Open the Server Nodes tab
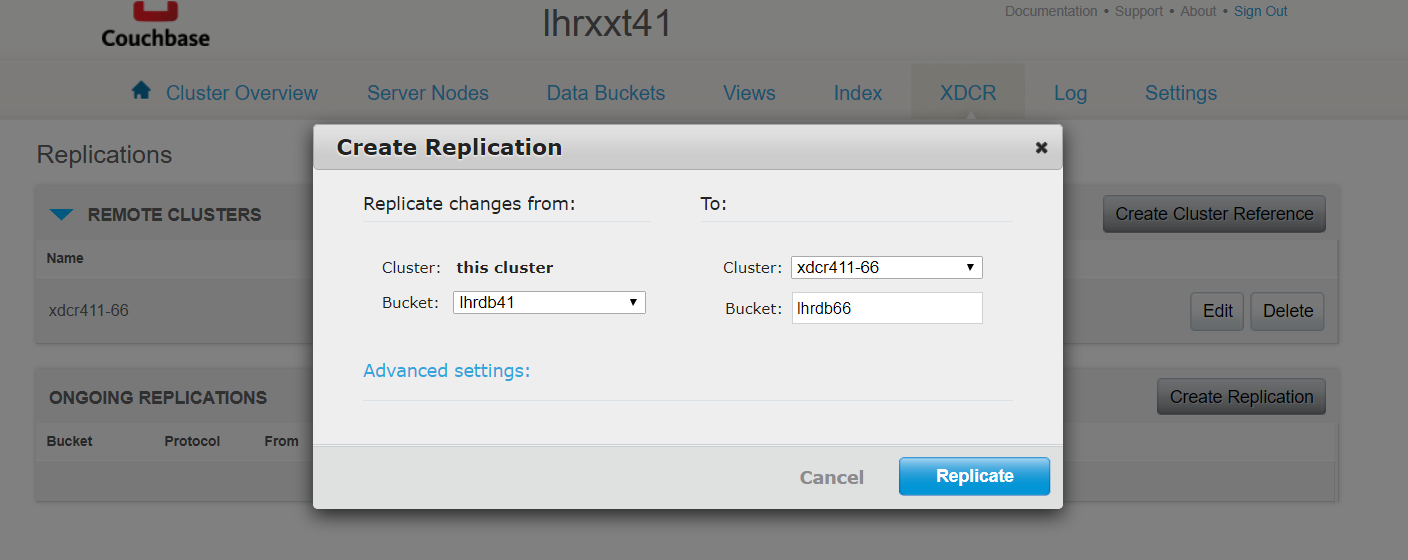 428,93
